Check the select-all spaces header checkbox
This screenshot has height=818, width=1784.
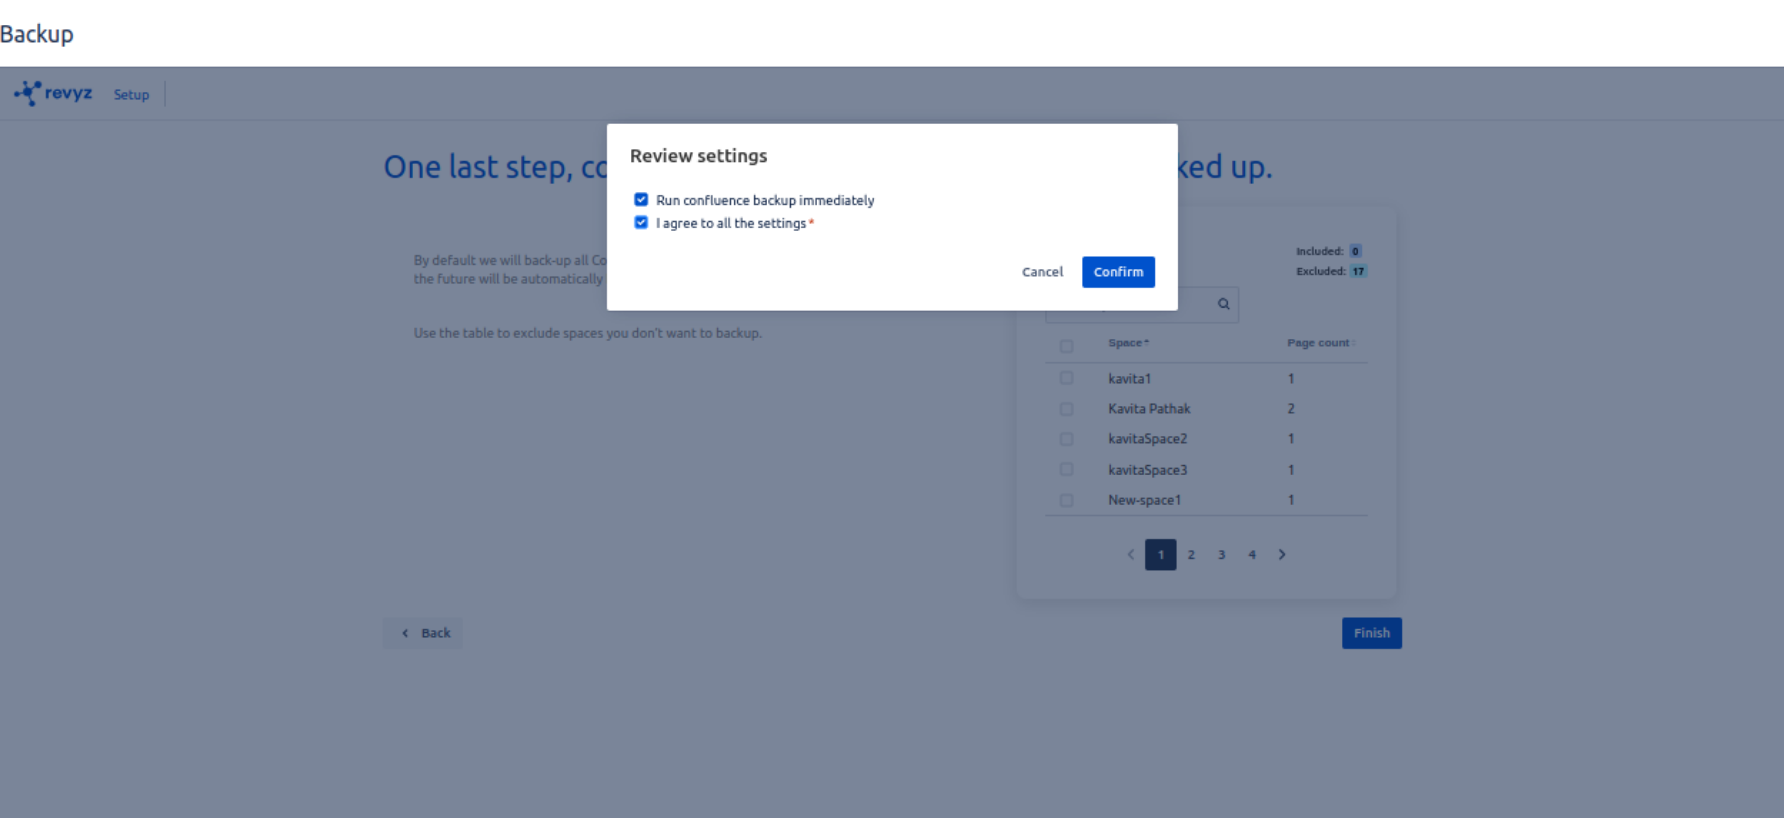coord(1066,346)
